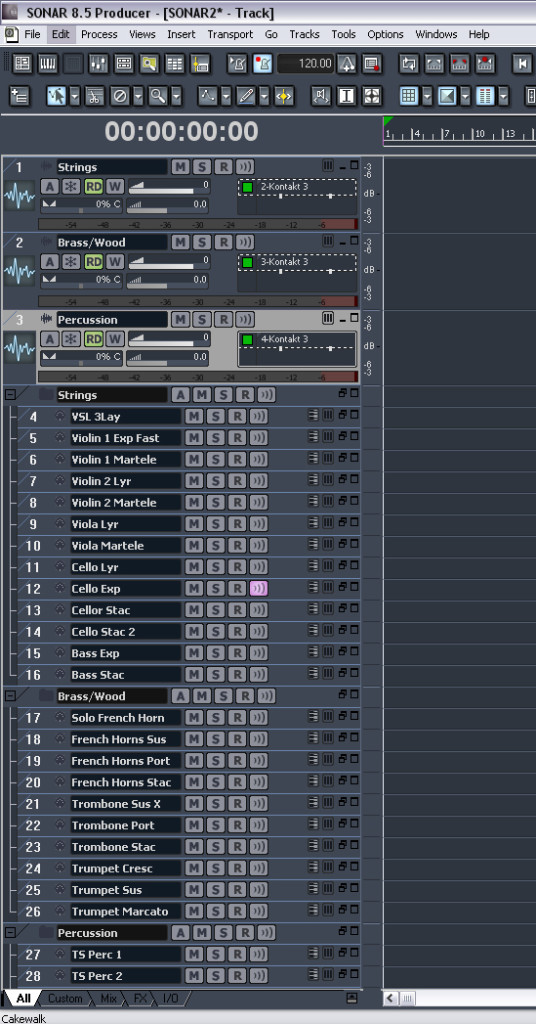Solo all tracks in Percussion folder
536x1024 pixels.
click(x=223, y=933)
